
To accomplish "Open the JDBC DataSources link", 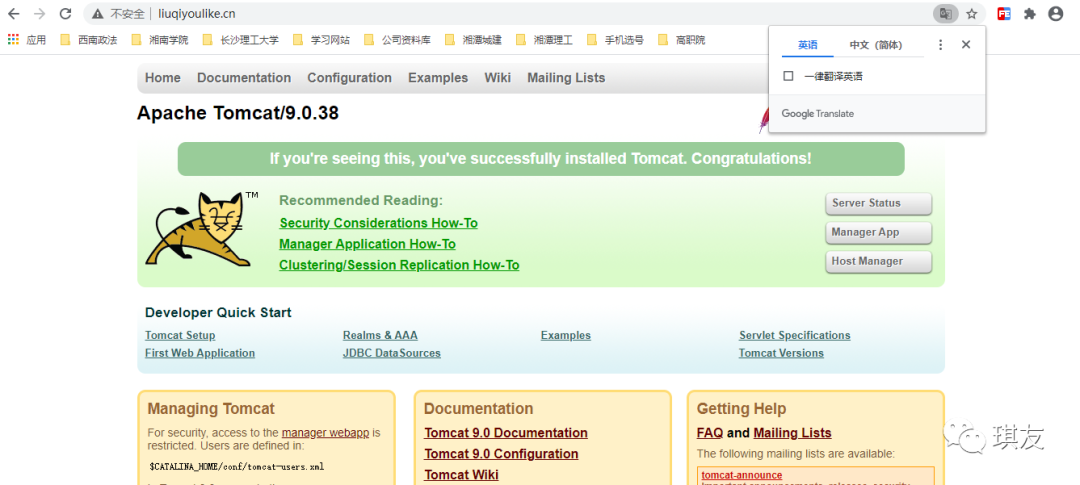I will (x=392, y=353).
